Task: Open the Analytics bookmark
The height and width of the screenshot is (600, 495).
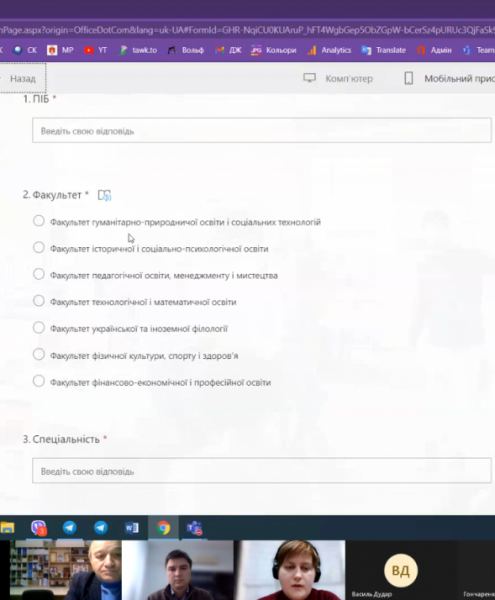Action: [x=329, y=50]
